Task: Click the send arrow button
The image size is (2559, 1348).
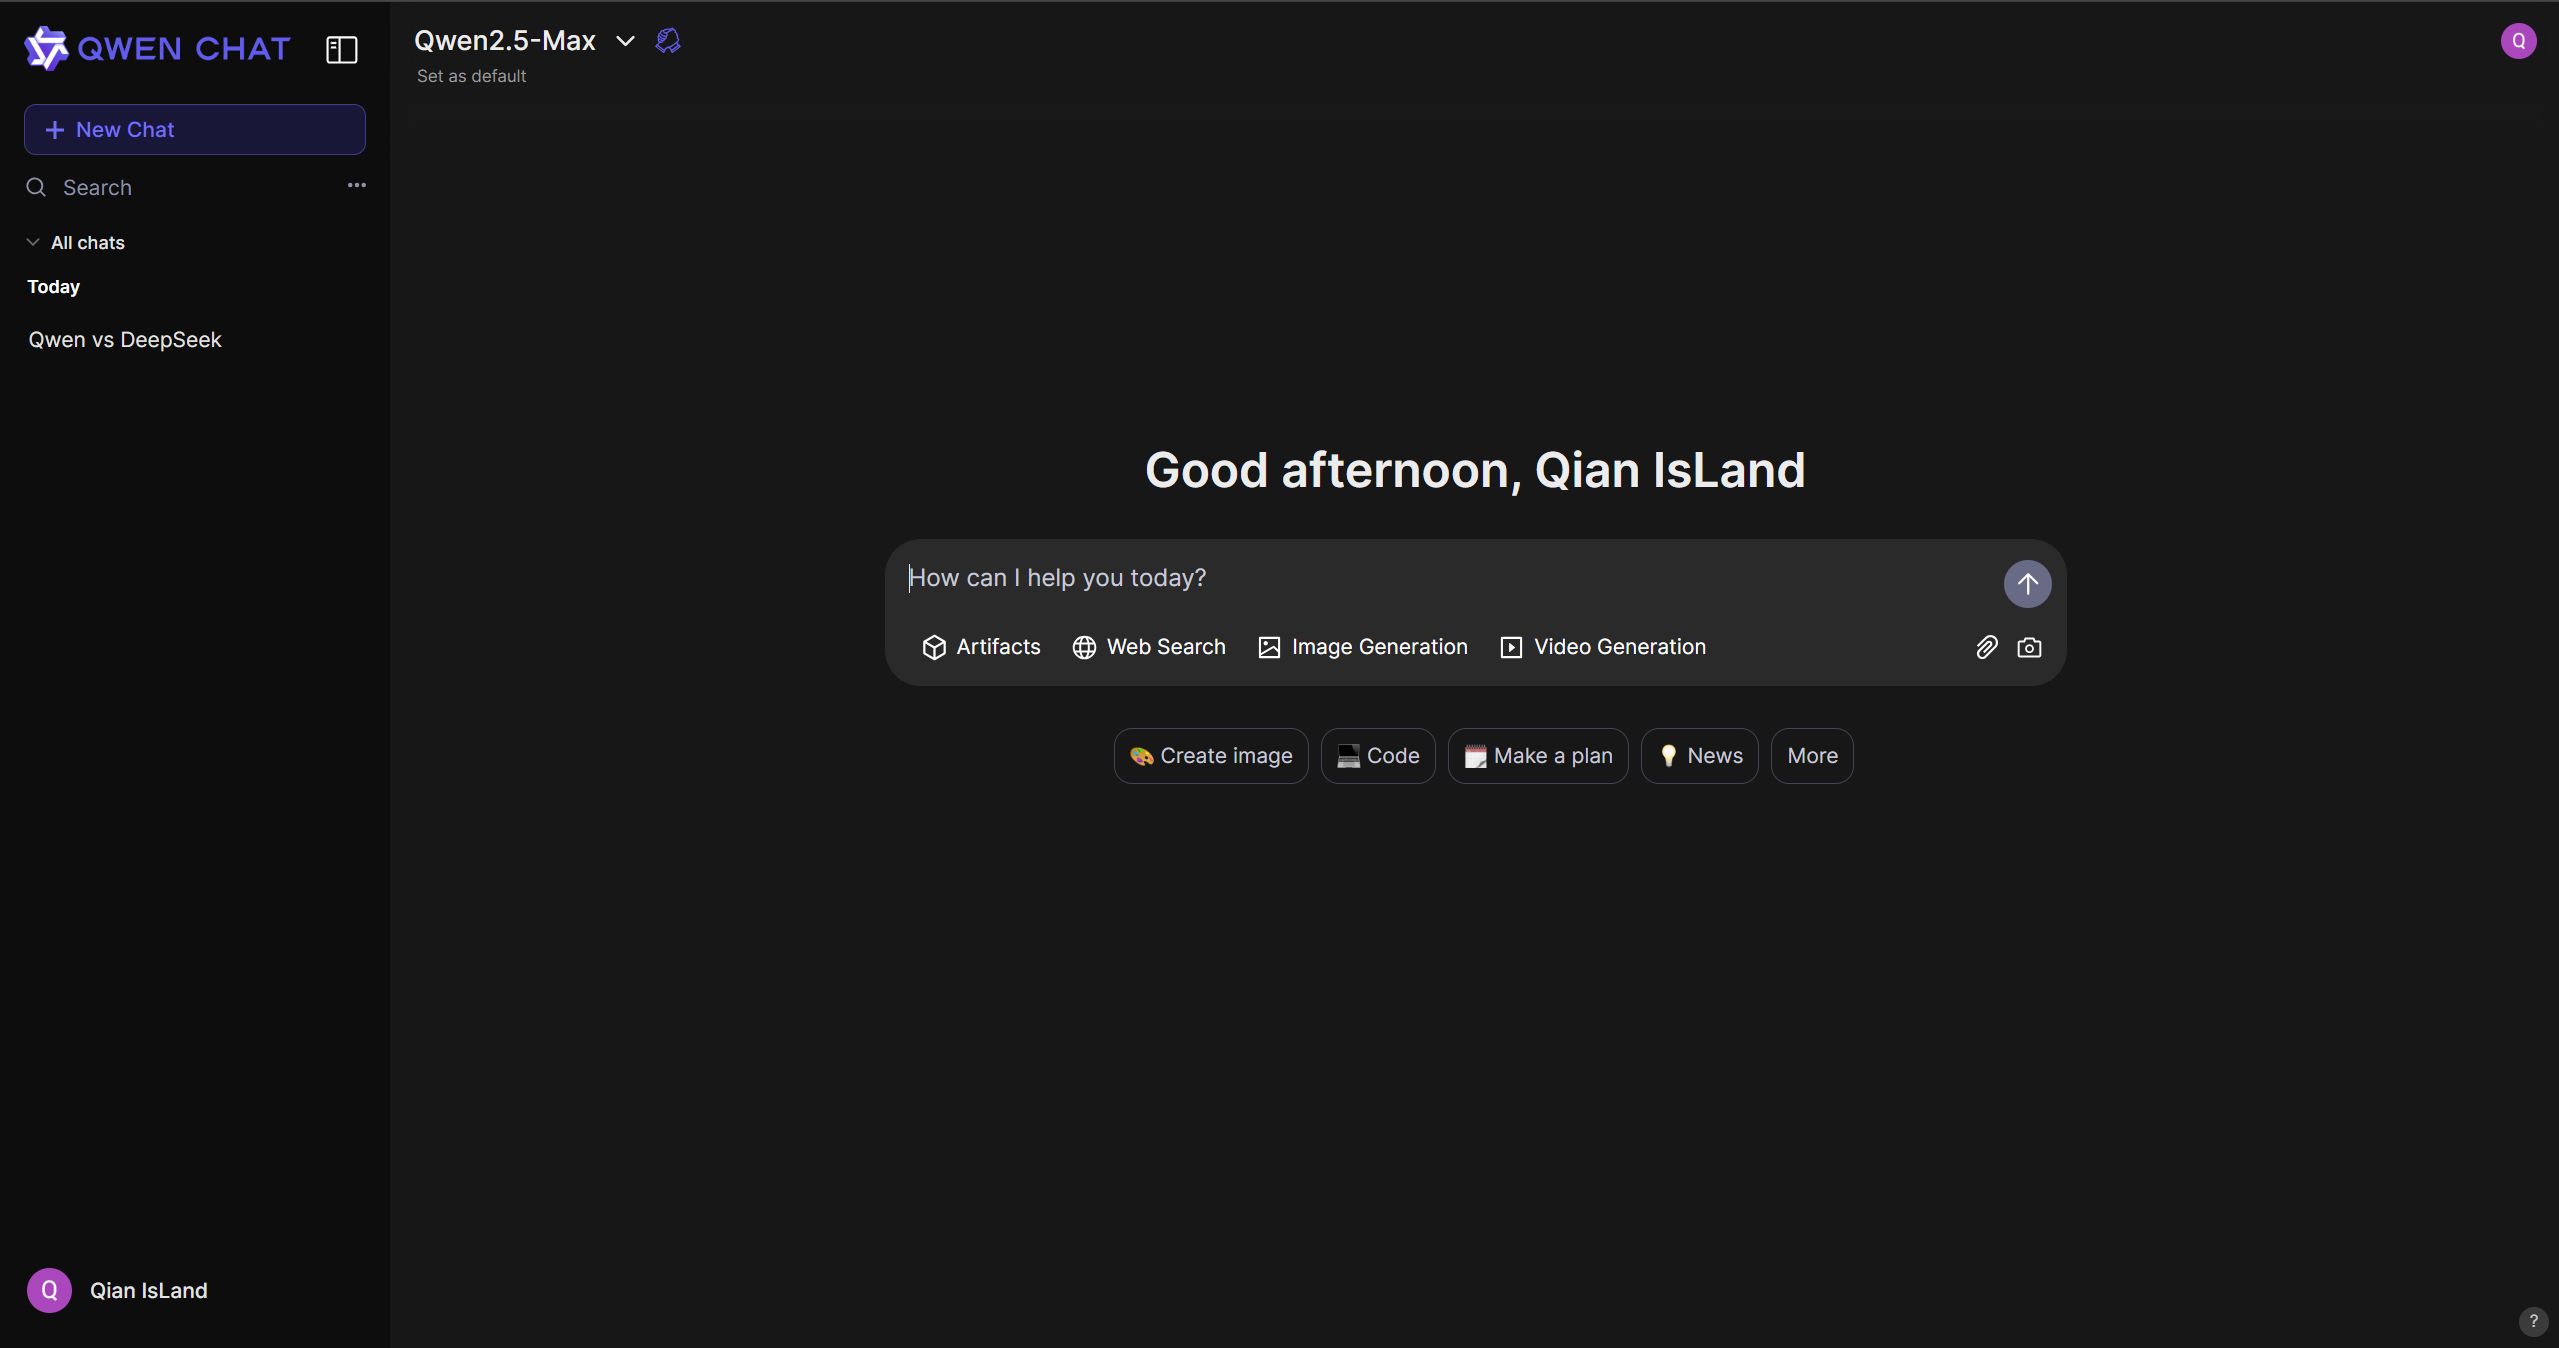Action: (x=2027, y=583)
